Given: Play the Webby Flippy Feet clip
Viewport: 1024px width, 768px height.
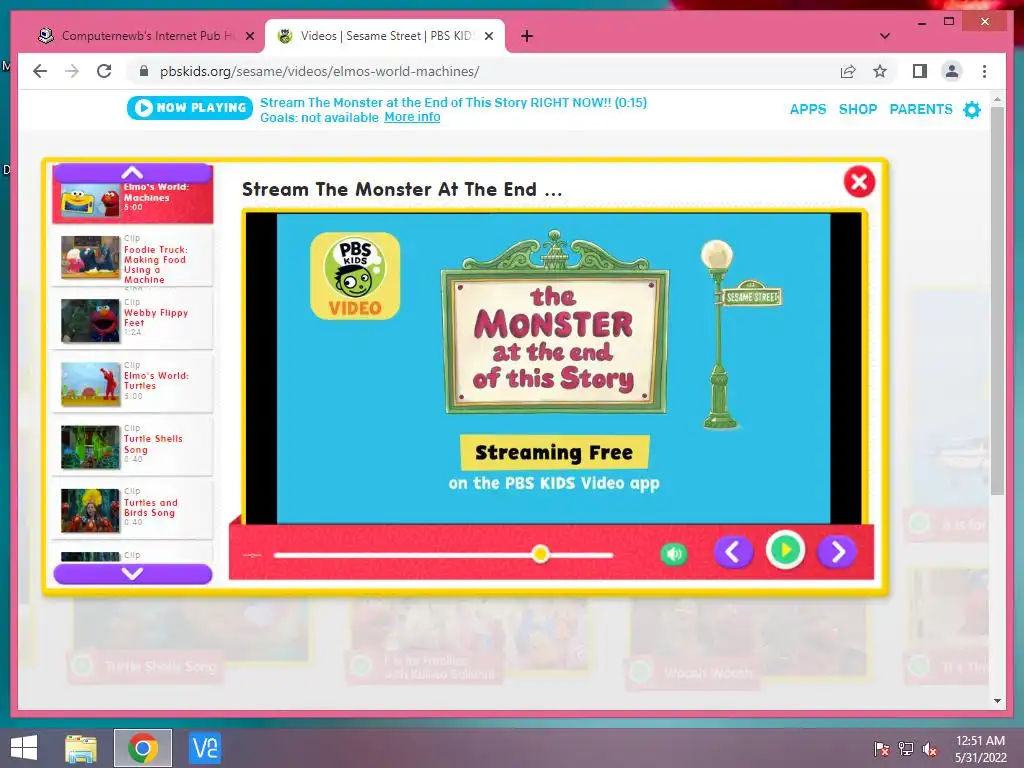Looking at the screenshot, I should point(133,320).
